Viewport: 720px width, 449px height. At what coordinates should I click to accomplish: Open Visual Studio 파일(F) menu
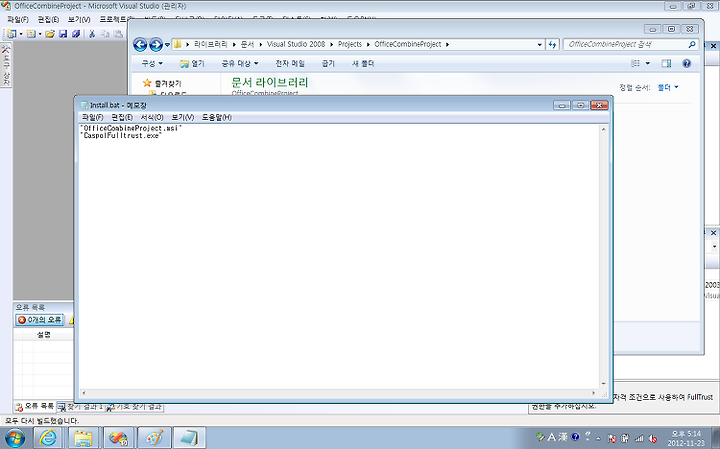(x=18, y=19)
